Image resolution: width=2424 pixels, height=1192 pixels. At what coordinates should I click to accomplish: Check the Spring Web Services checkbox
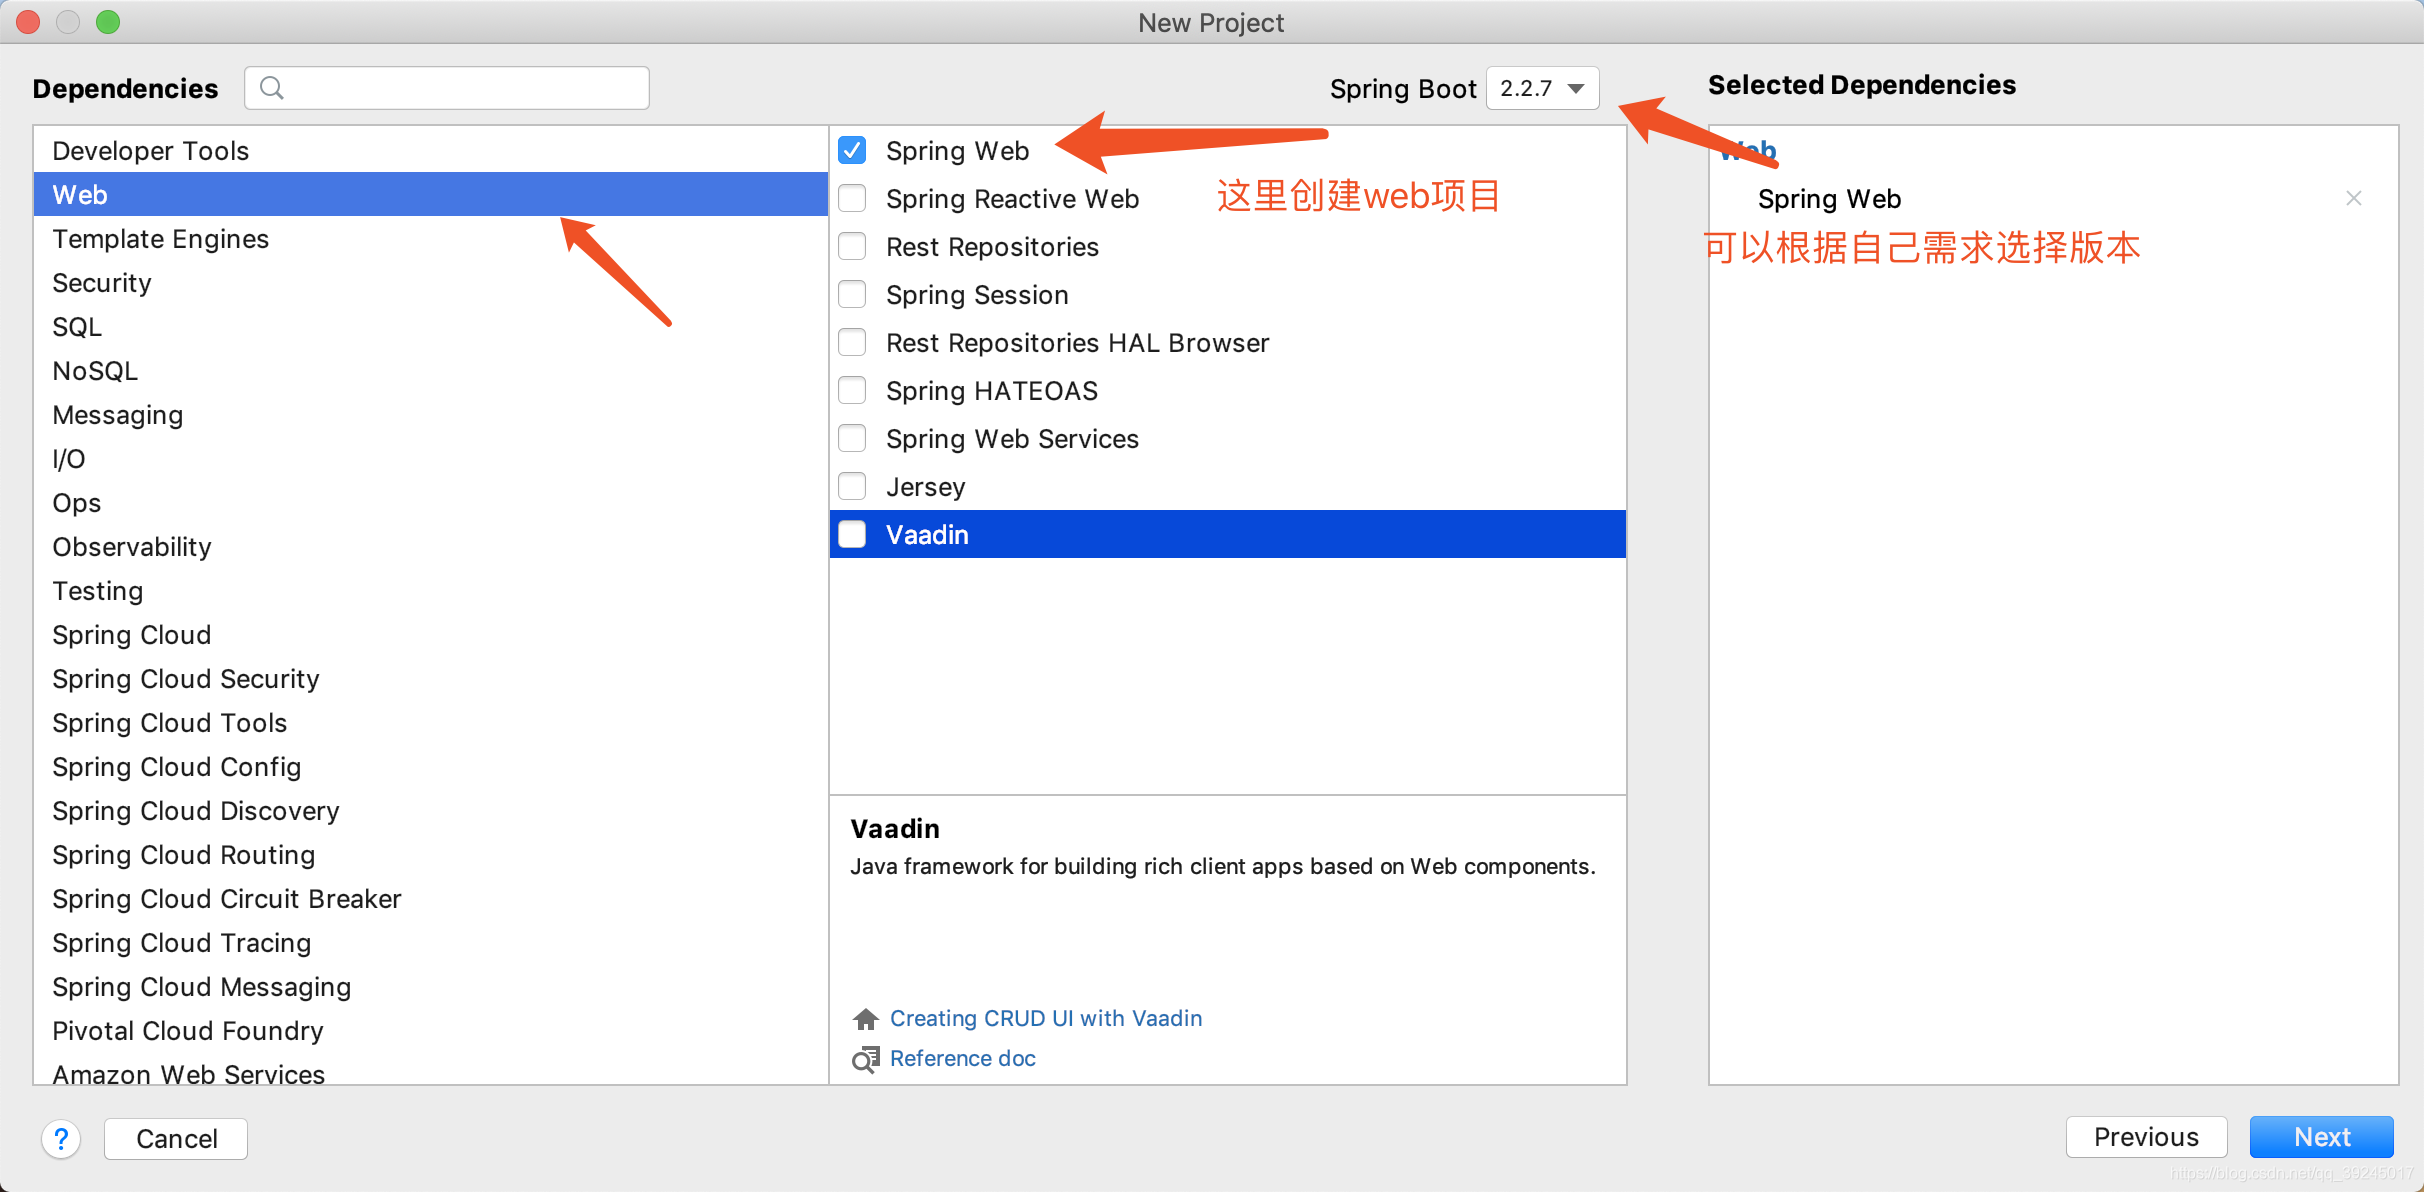click(852, 438)
